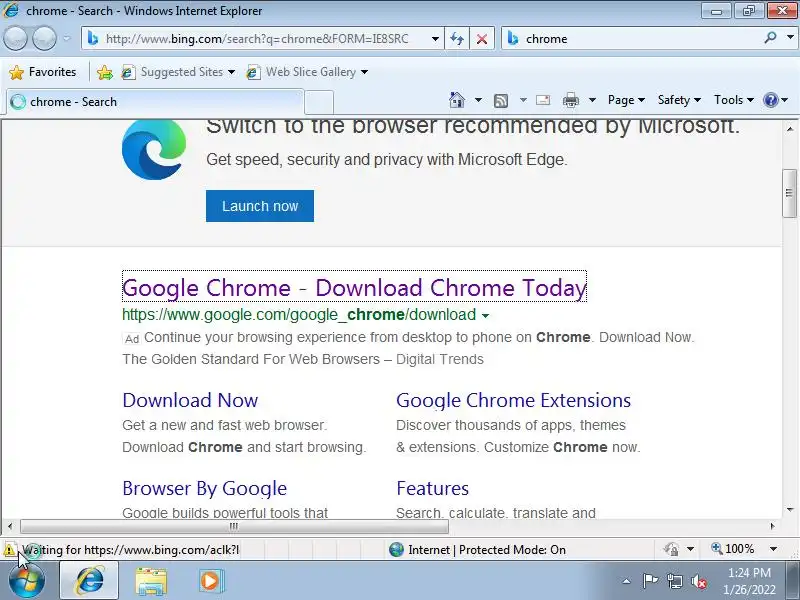Click the privacy report icon in status bar
This screenshot has width=800, height=600.
671,549
